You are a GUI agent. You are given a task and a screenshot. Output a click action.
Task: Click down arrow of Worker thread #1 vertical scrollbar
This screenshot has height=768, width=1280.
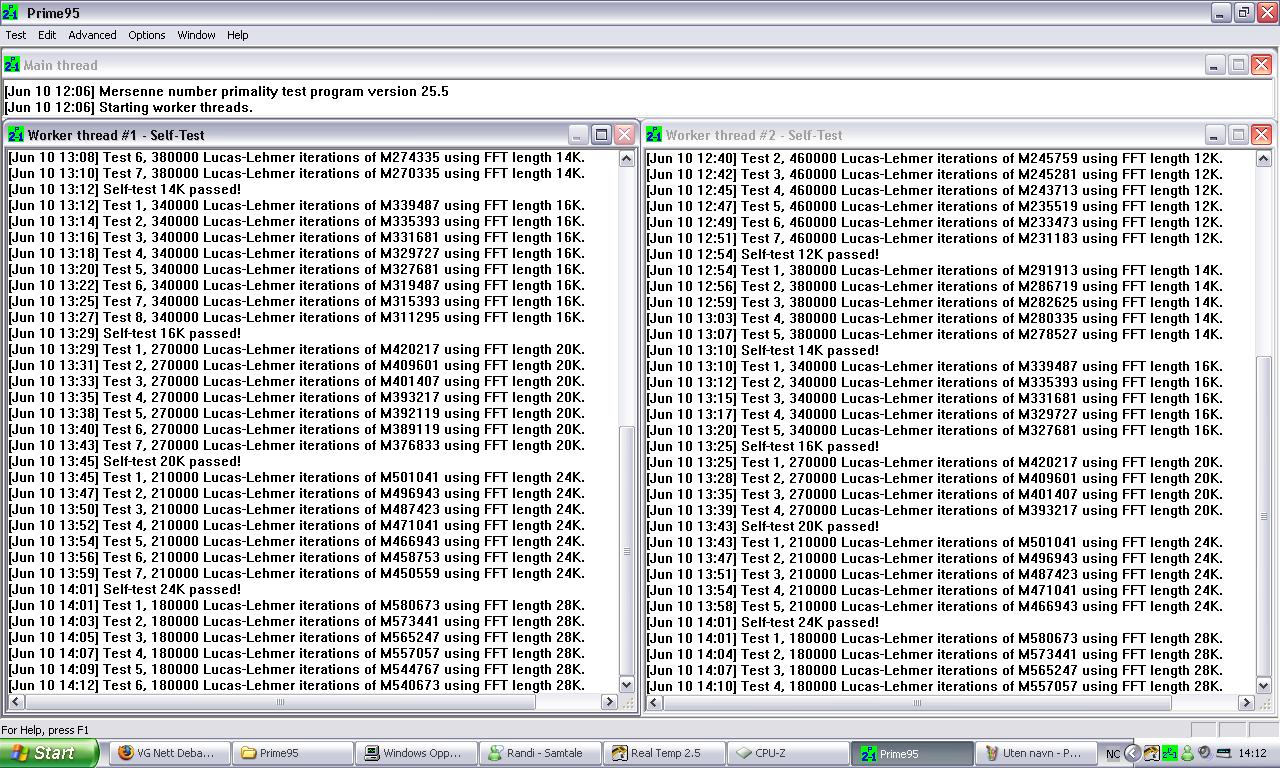coord(627,685)
